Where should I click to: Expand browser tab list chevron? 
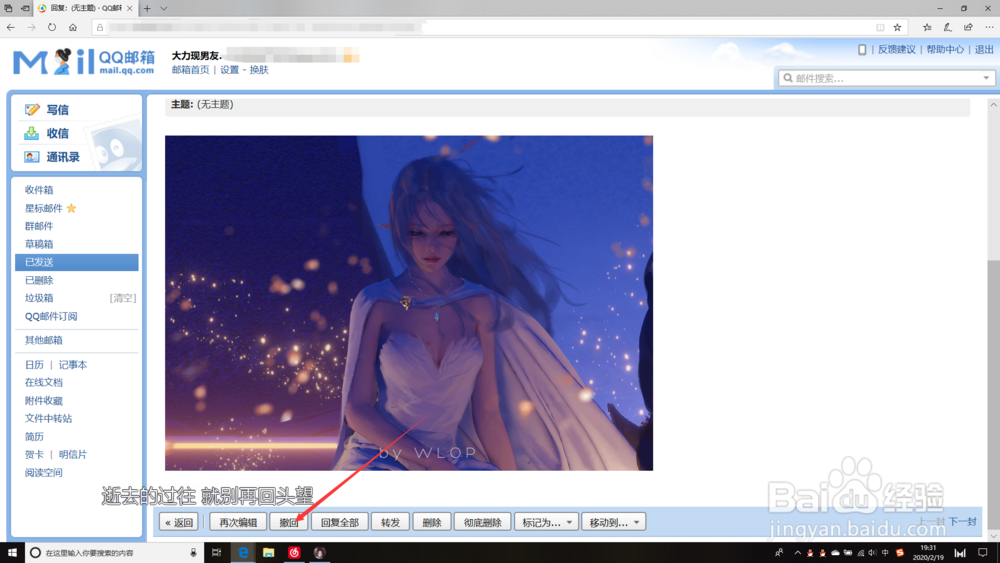(x=164, y=8)
